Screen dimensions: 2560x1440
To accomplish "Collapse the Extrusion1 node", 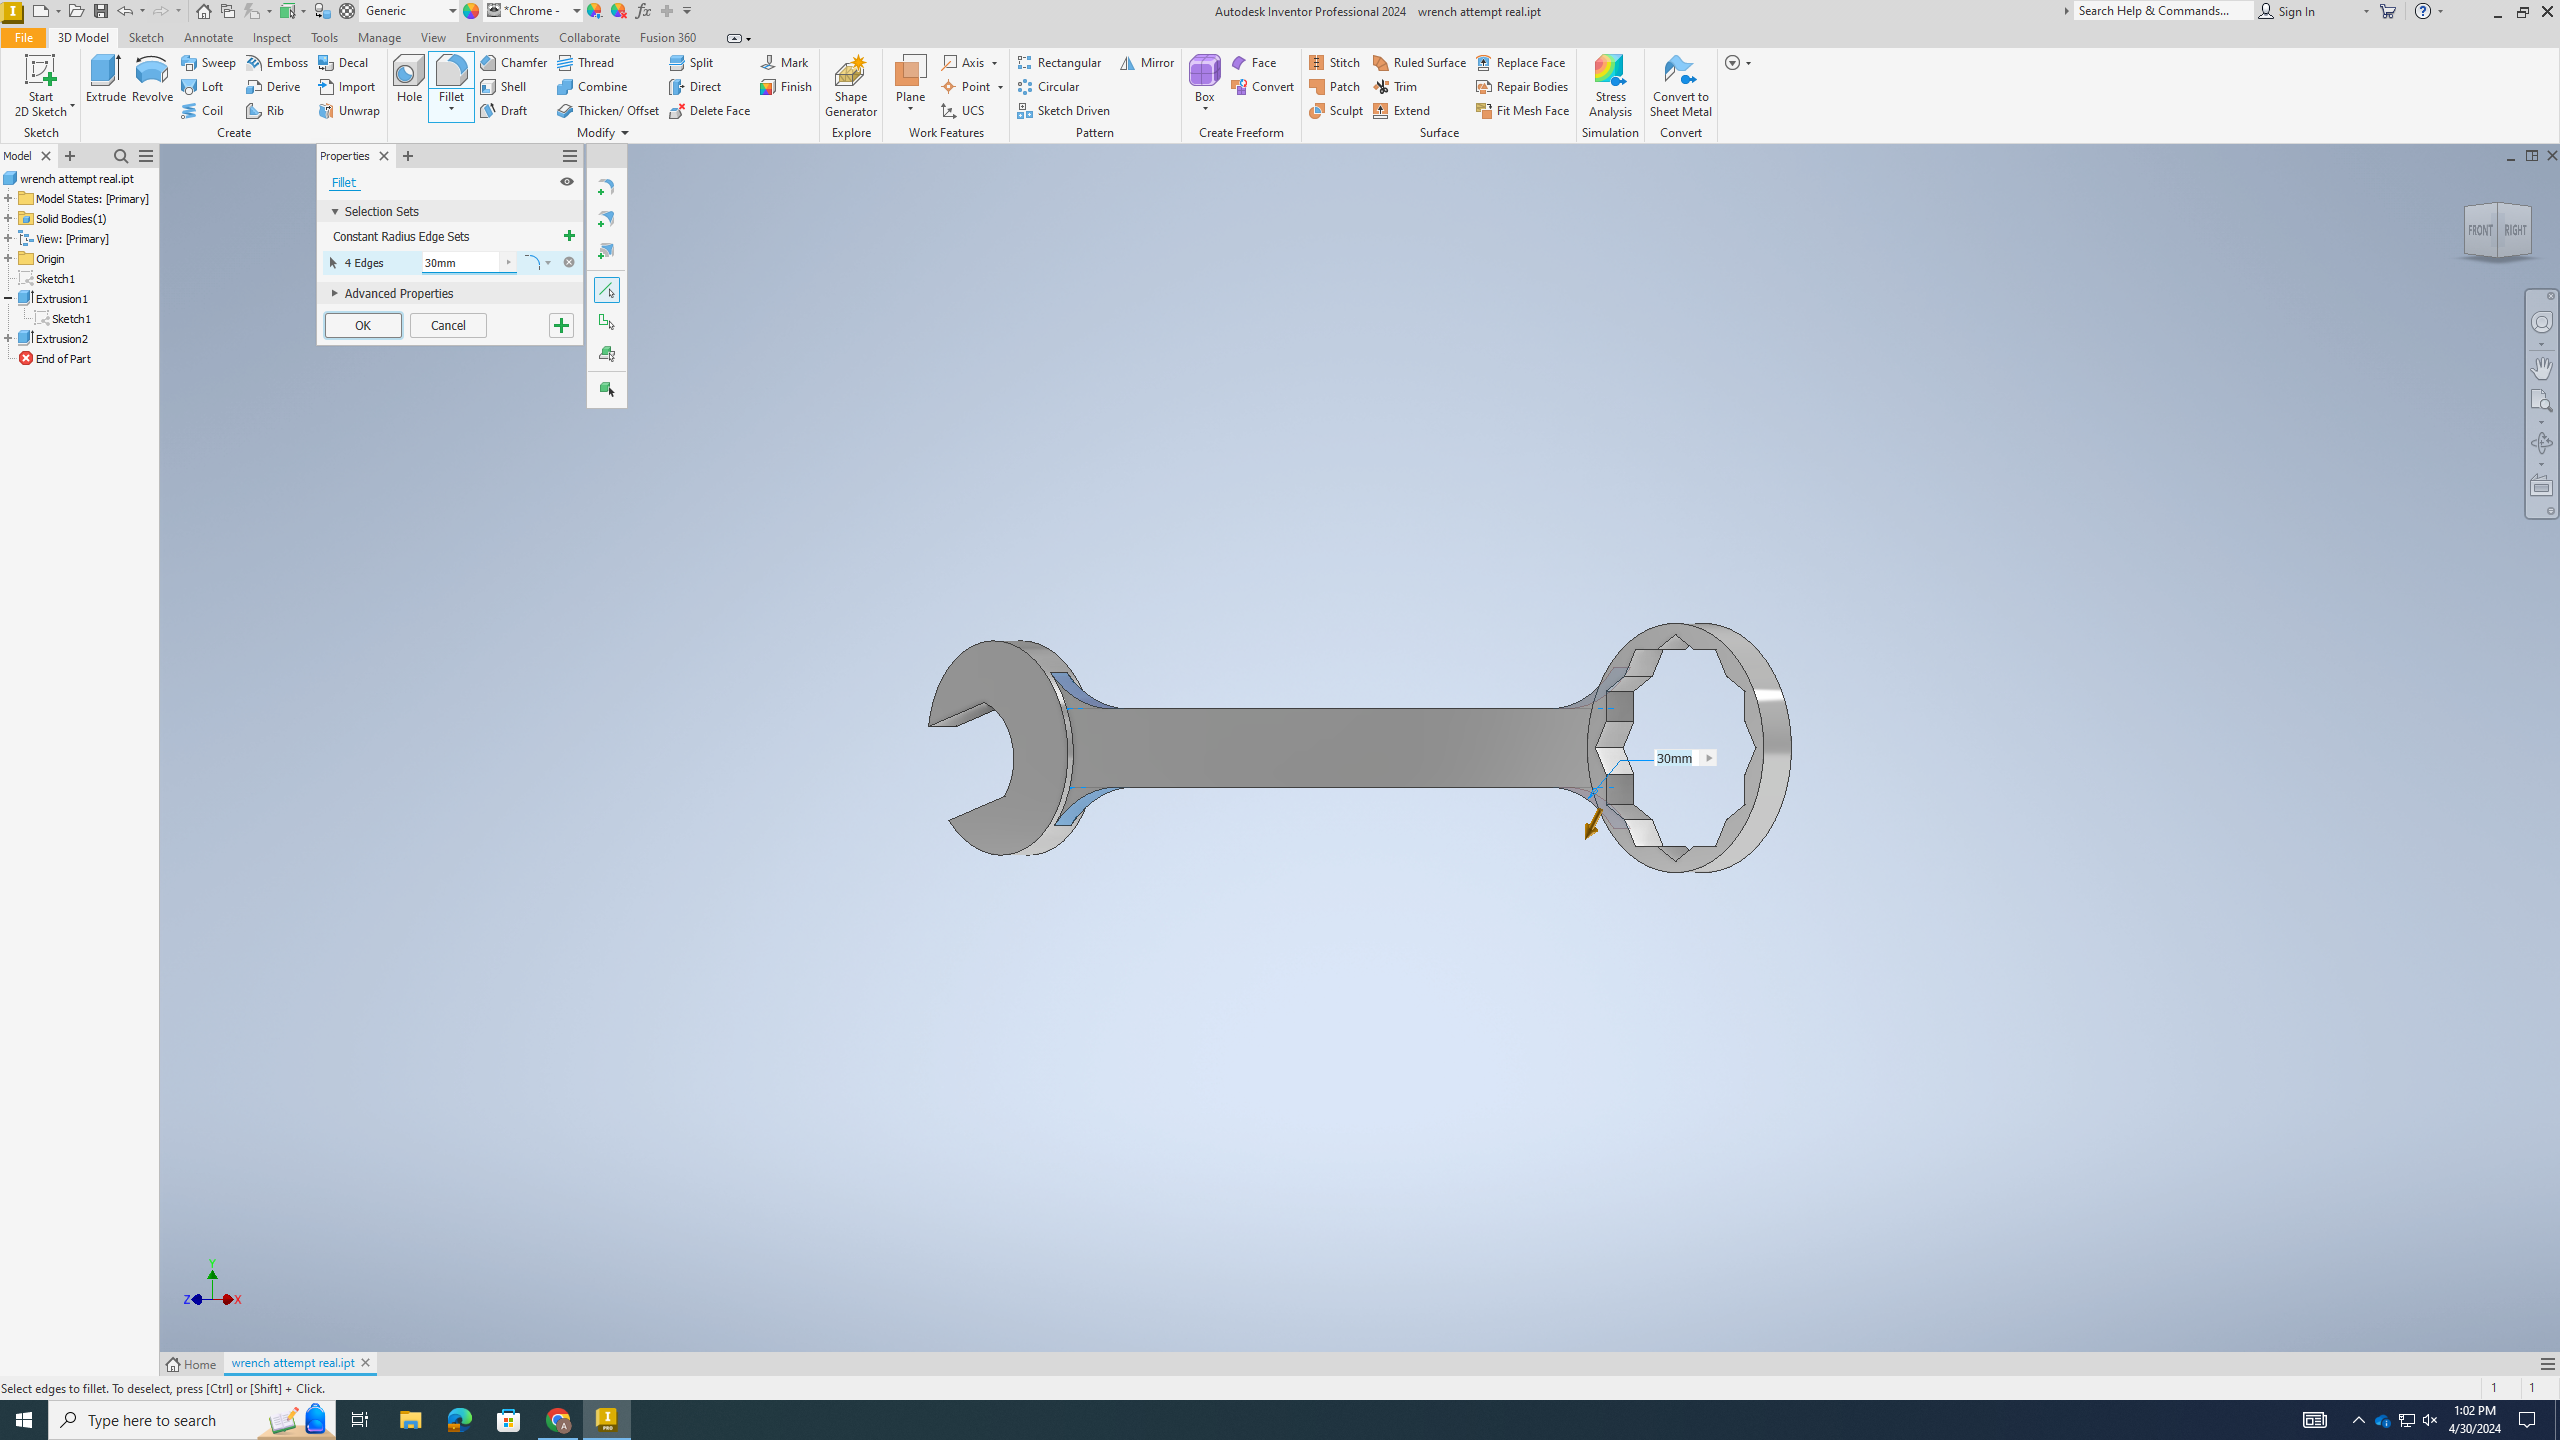I will [8, 298].
